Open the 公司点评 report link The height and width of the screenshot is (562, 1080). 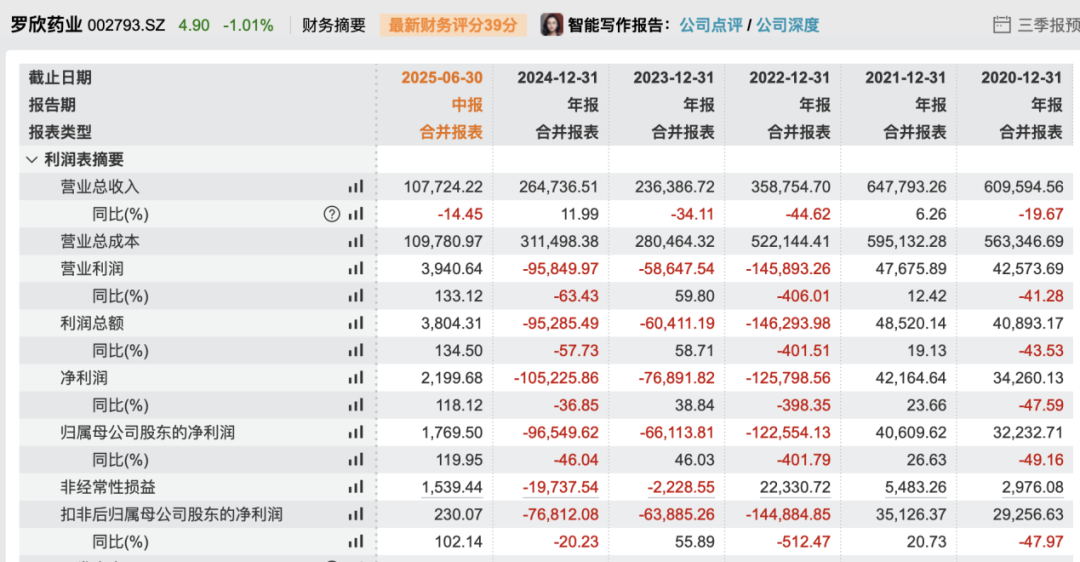[x=711, y=25]
